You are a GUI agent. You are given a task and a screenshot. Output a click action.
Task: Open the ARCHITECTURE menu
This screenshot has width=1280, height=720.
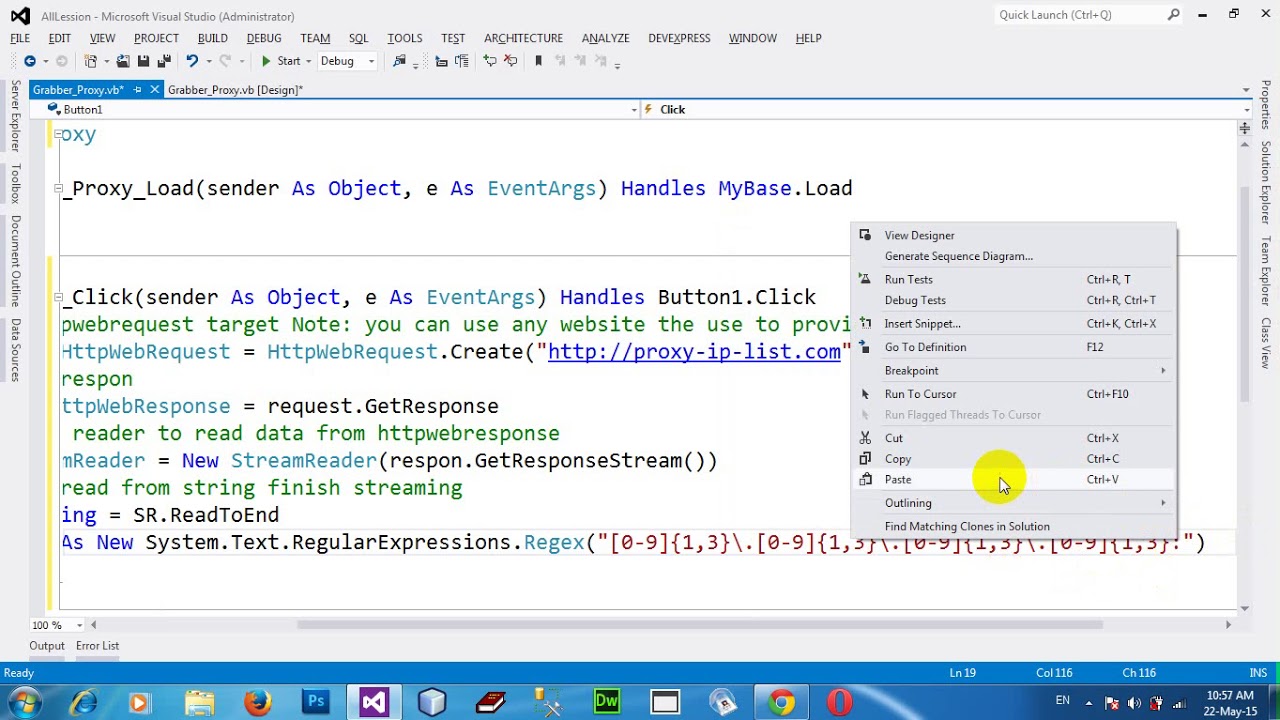click(523, 38)
